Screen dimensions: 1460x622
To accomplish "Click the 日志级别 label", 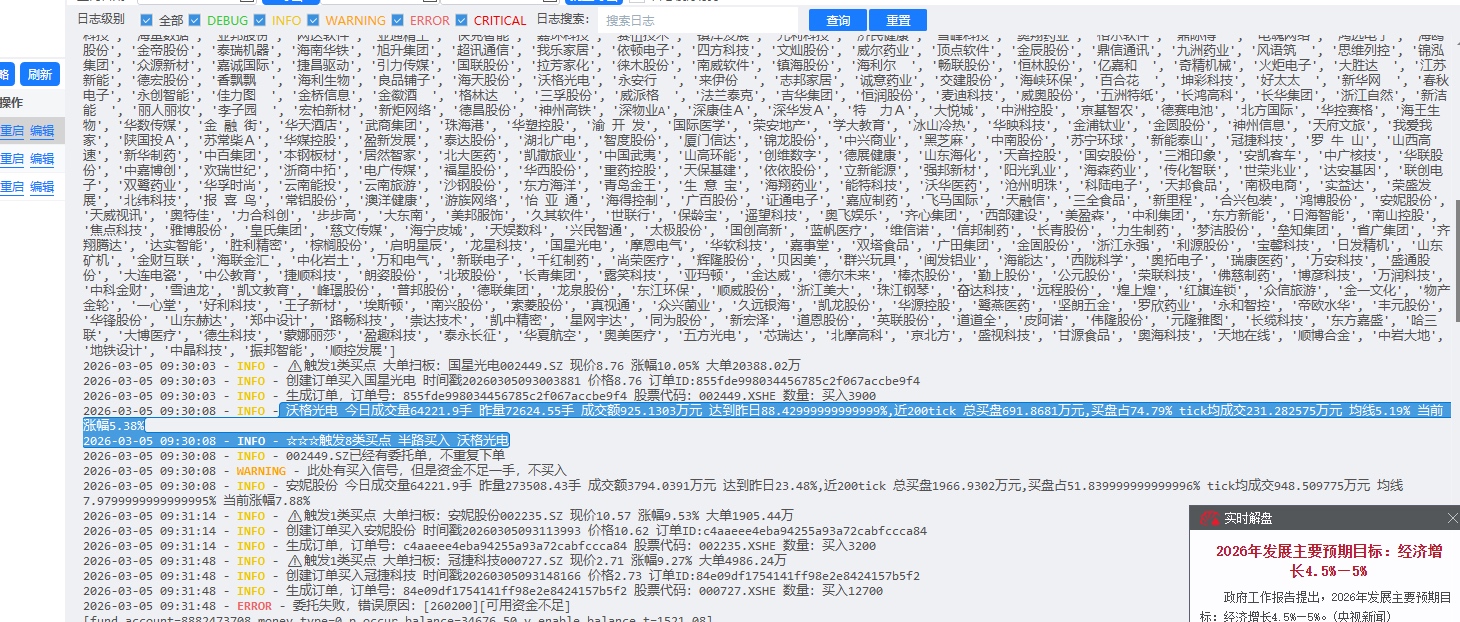I will [102, 20].
